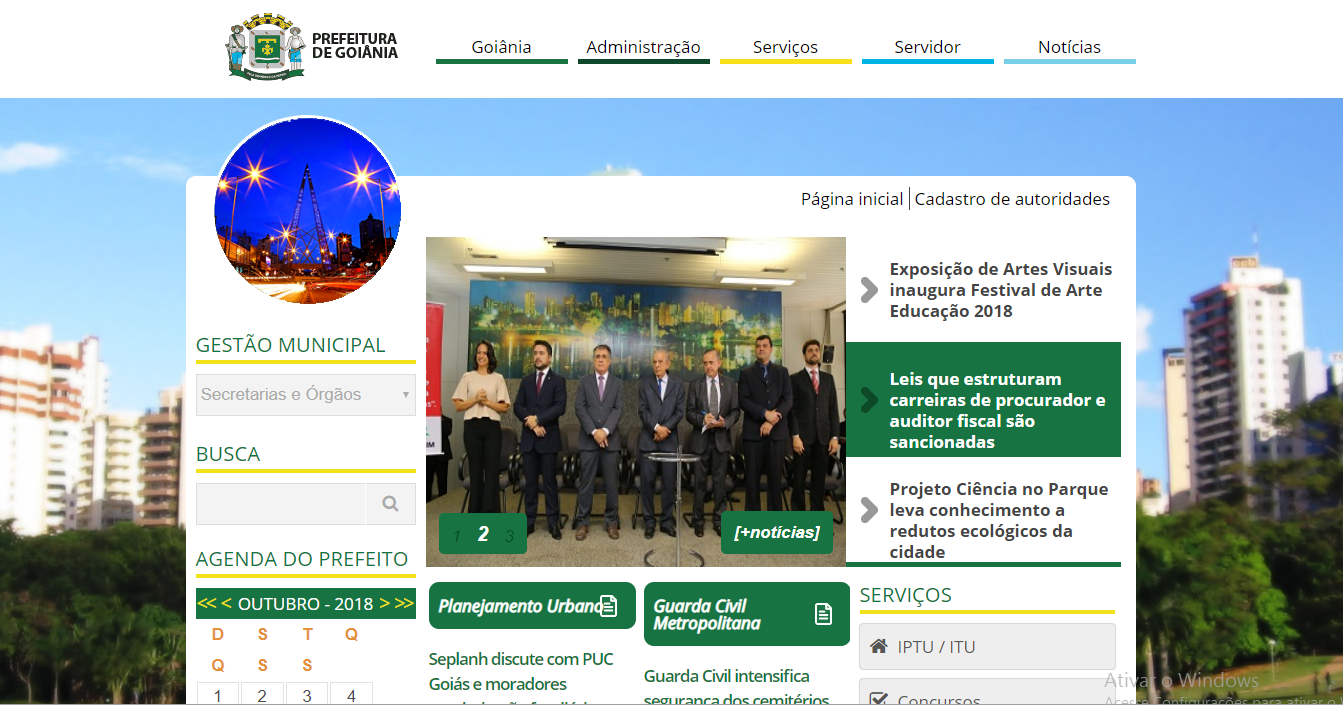Click the magnifying glass search icon
1343x705 pixels.
(x=390, y=503)
